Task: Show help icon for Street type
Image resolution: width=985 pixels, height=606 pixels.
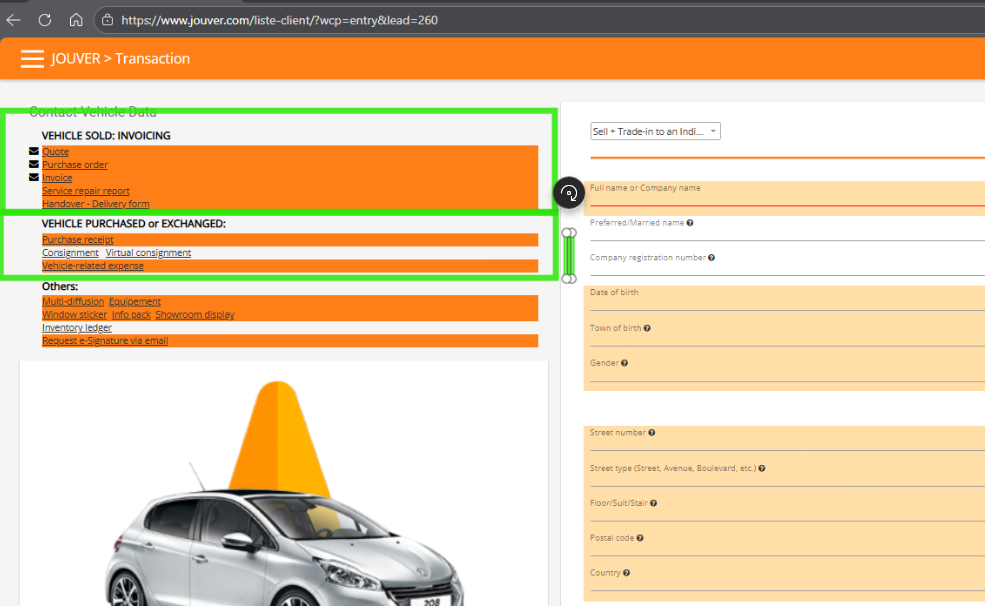Action: [x=761, y=468]
